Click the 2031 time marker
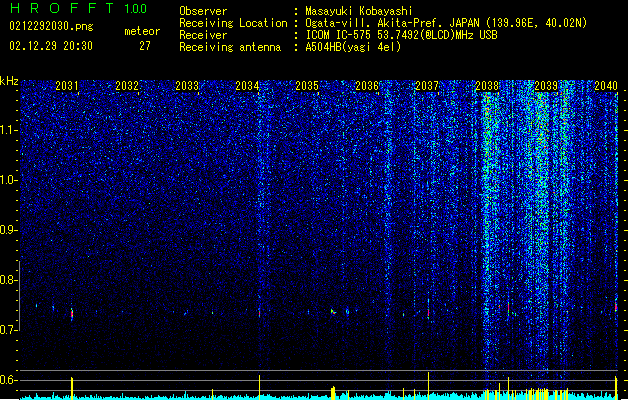The image size is (629, 400). pyautogui.click(x=67, y=86)
